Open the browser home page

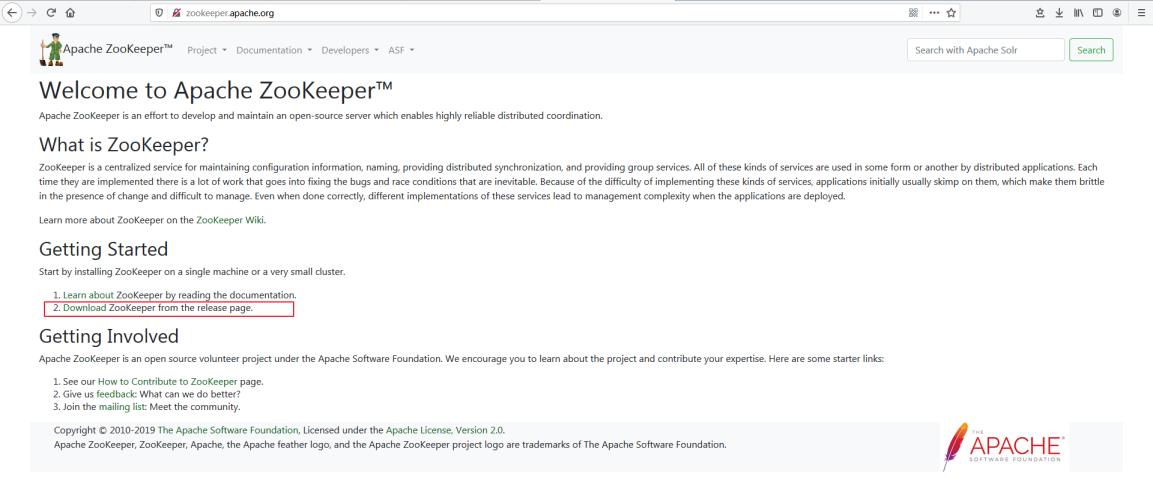[x=70, y=13]
